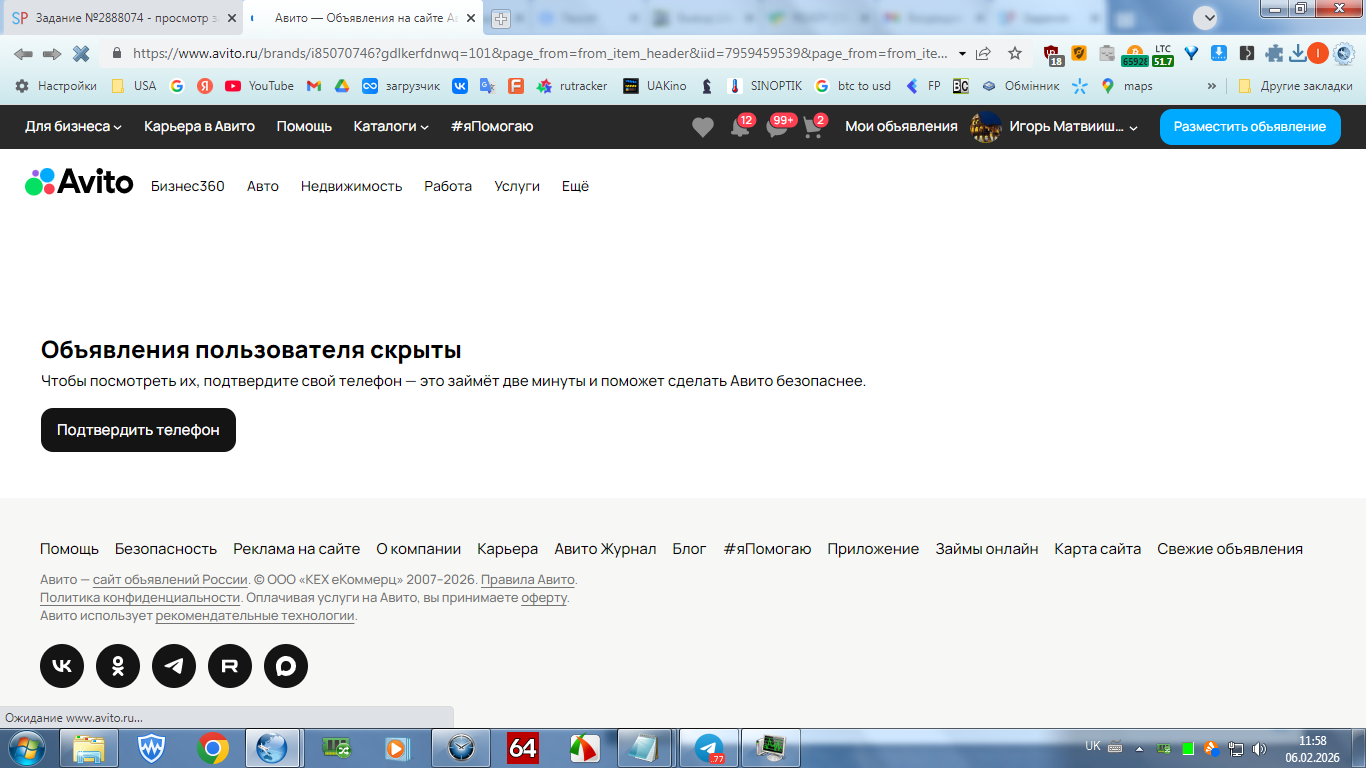1366x768 pixels.
Task: Open Avito's Telegram social icon
Action: point(174,666)
